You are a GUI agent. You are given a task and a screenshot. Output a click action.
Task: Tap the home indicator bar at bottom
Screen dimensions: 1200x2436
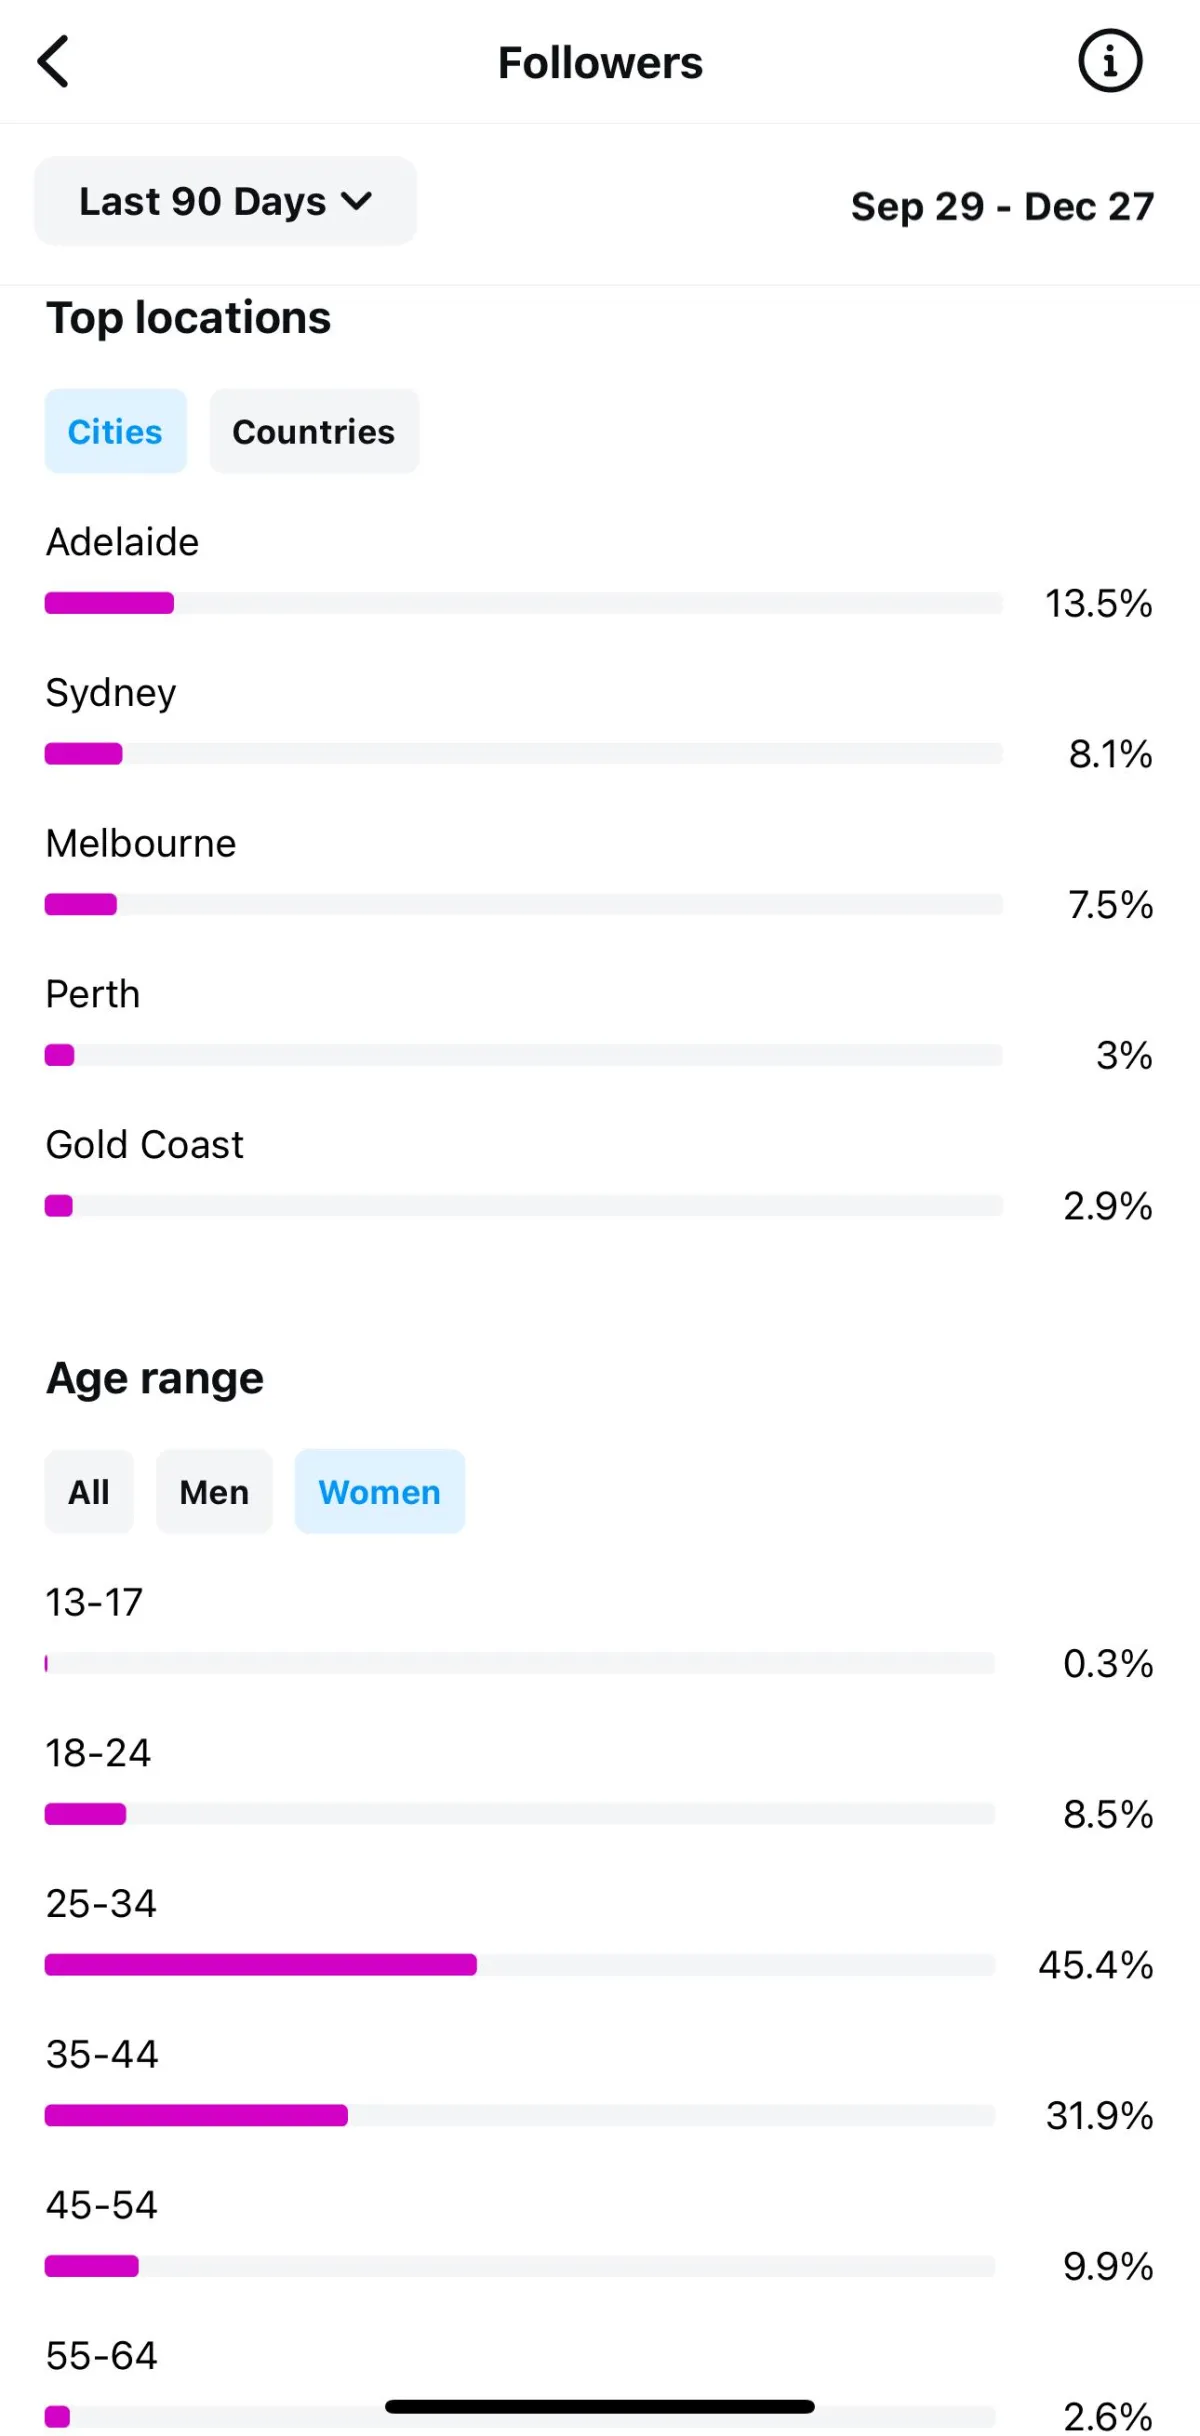600,2406
